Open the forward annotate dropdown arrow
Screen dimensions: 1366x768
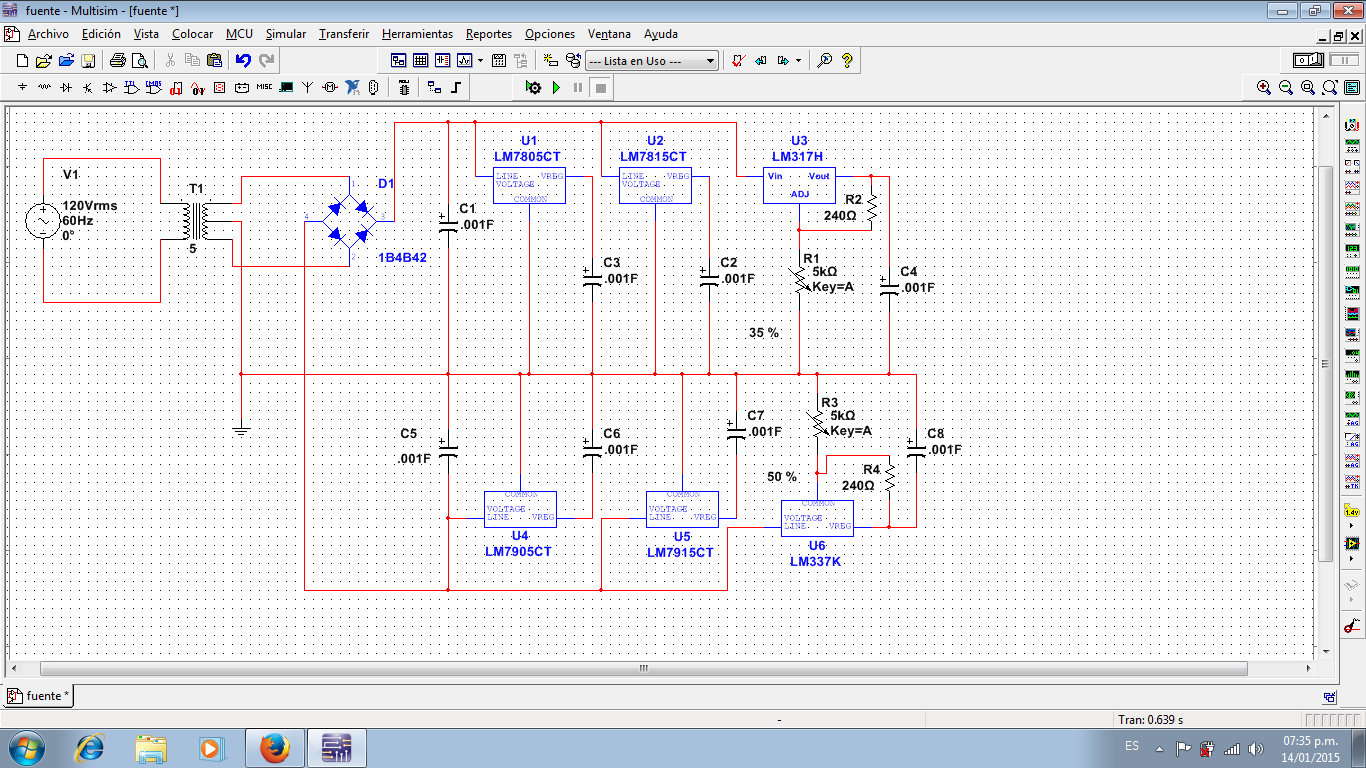(x=798, y=61)
